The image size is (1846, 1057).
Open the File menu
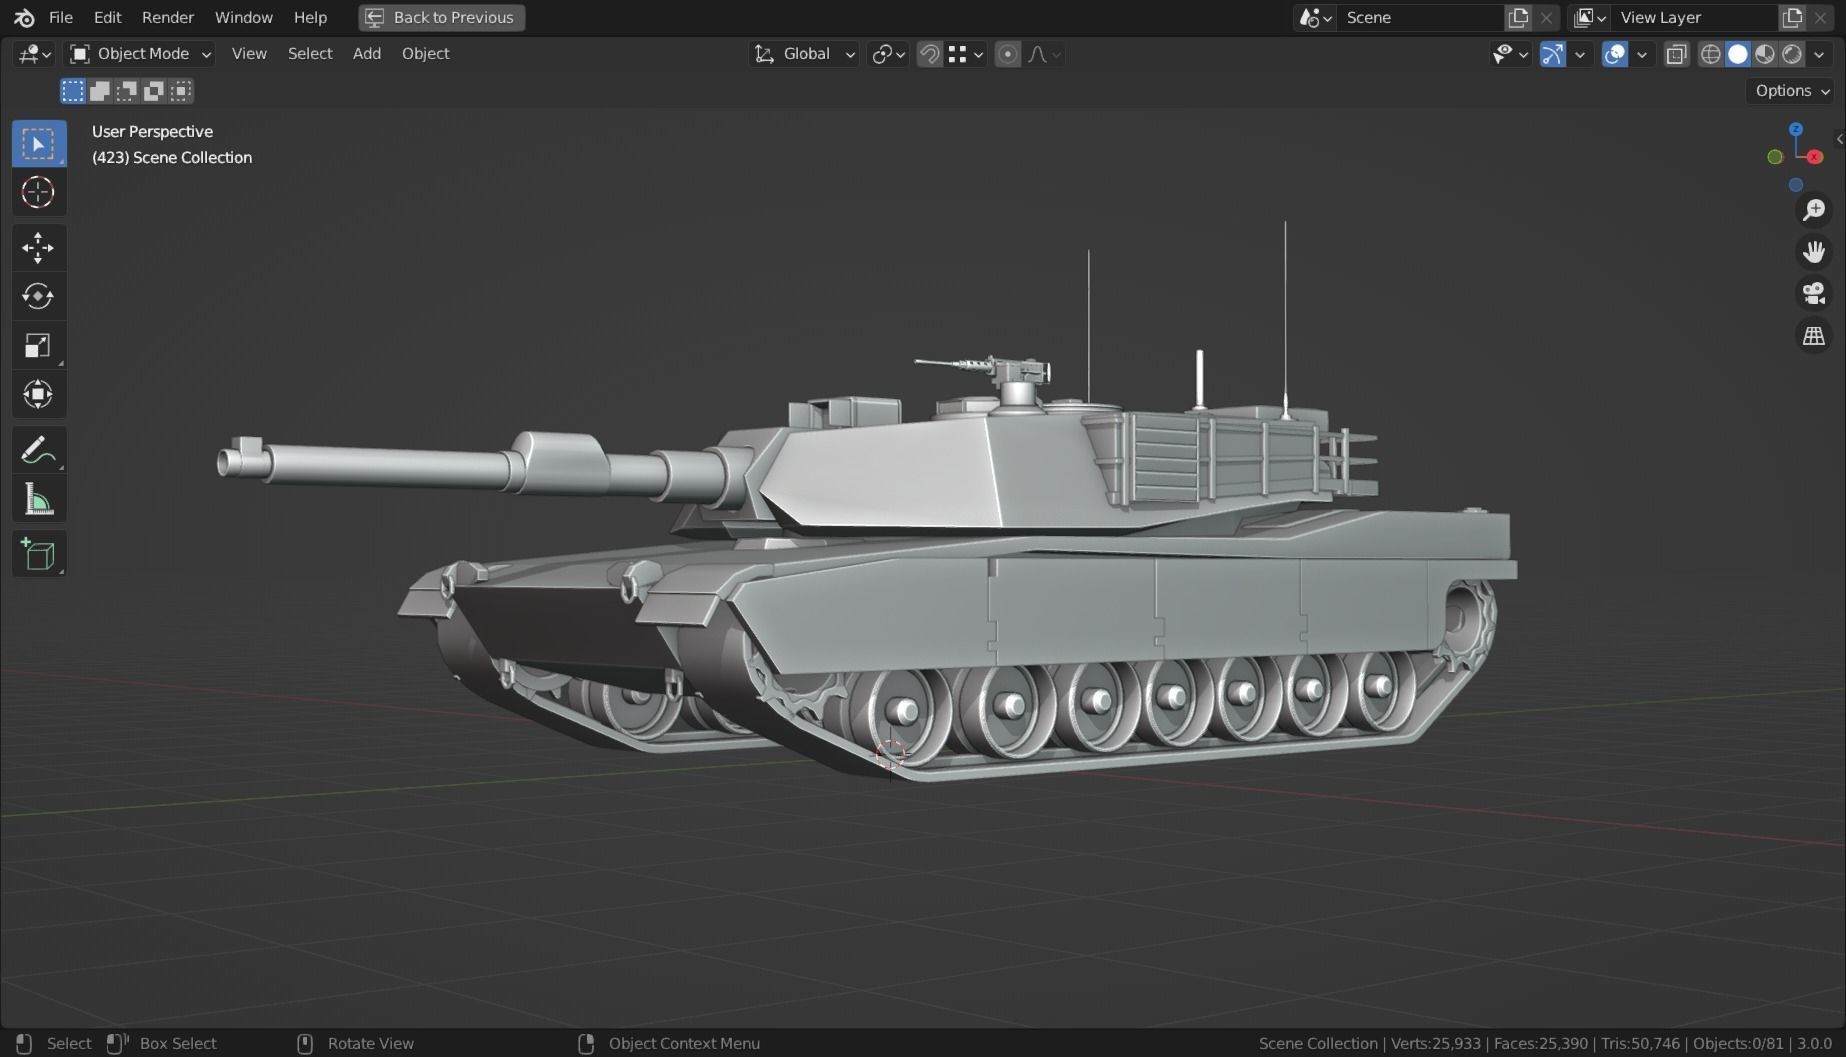click(x=60, y=17)
